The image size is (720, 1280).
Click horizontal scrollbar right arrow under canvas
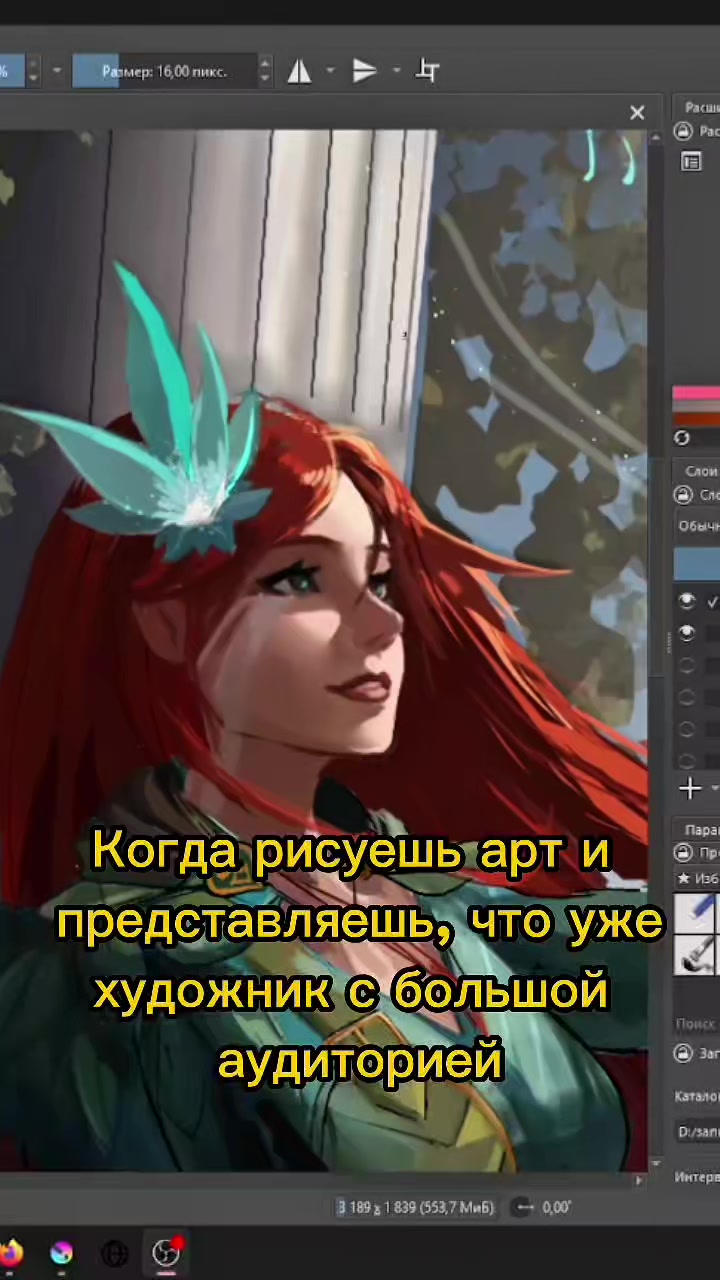pos(639,1180)
